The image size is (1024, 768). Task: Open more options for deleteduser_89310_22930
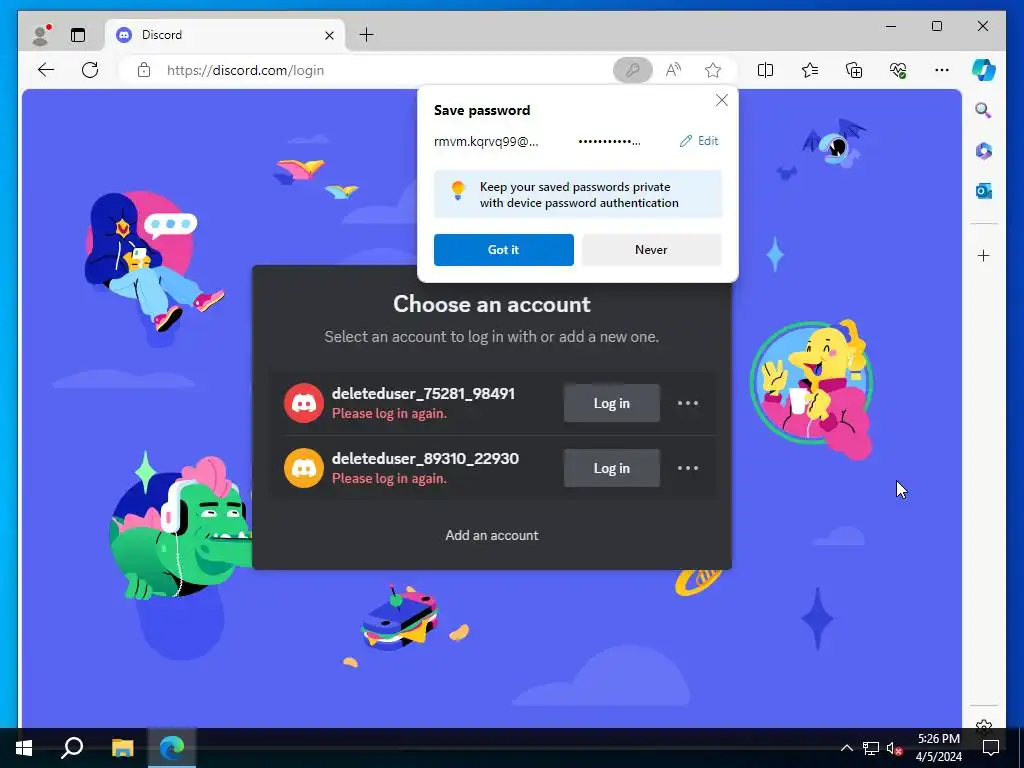[x=688, y=468]
